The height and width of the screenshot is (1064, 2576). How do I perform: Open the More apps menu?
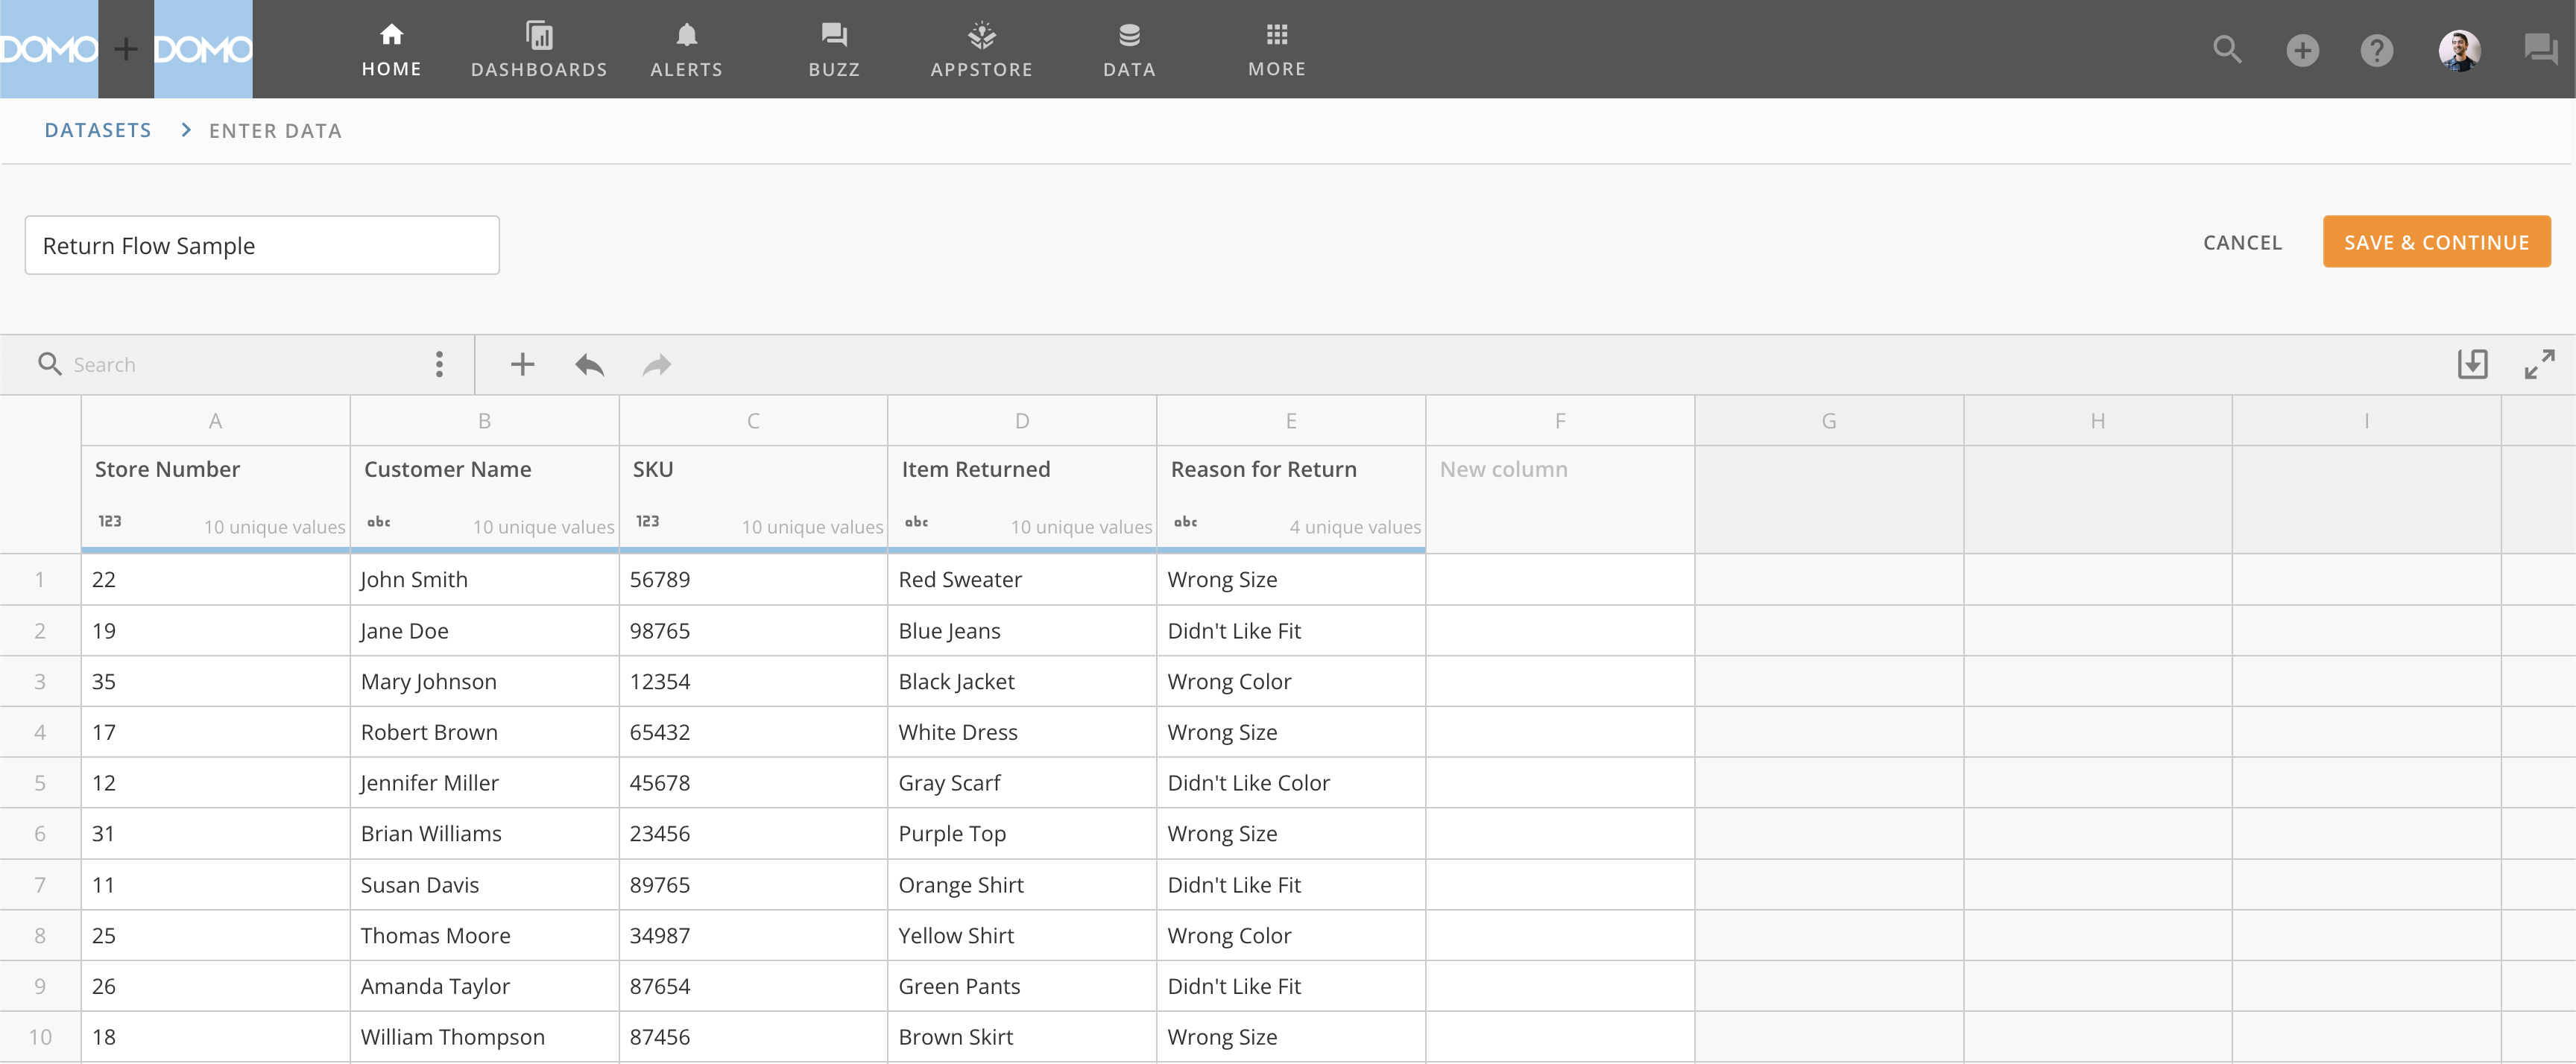tap(1276, 49)
